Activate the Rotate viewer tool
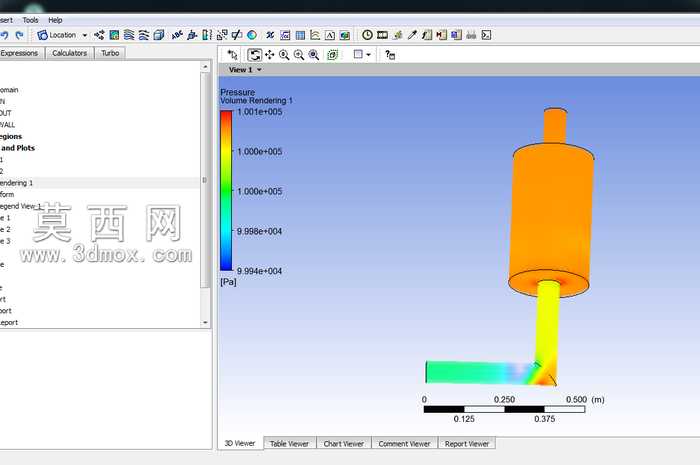Viewport: 700px width, 465px height. [x=254, y=55]
